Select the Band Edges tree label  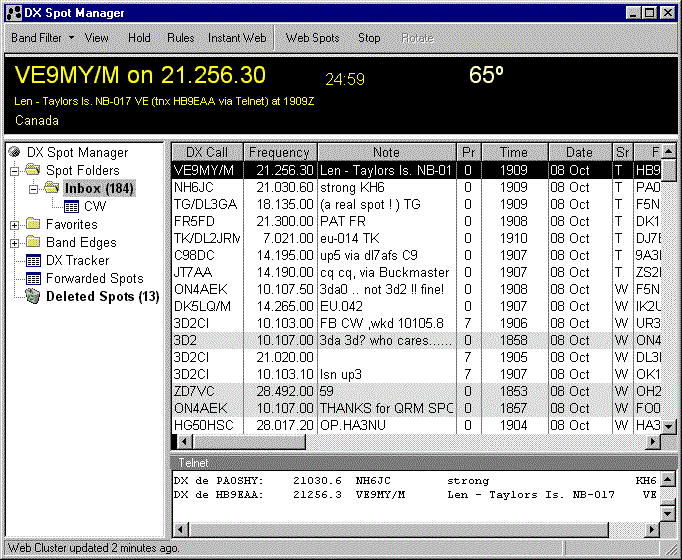(x=81, y=242)
